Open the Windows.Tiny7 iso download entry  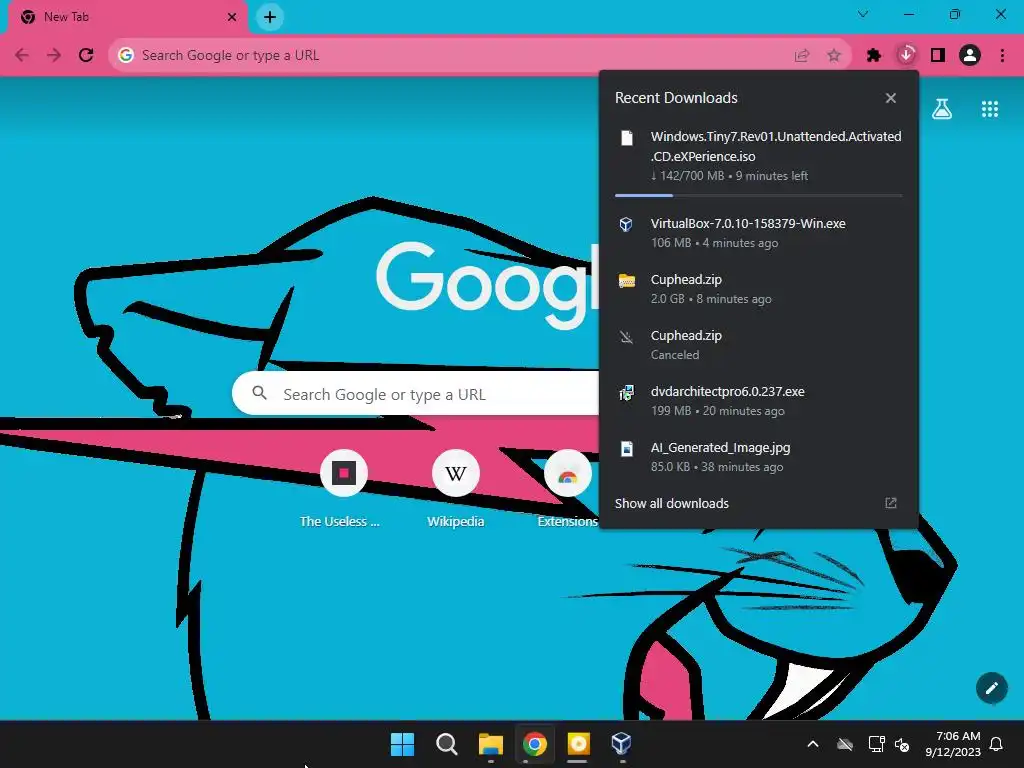(759, 155)
